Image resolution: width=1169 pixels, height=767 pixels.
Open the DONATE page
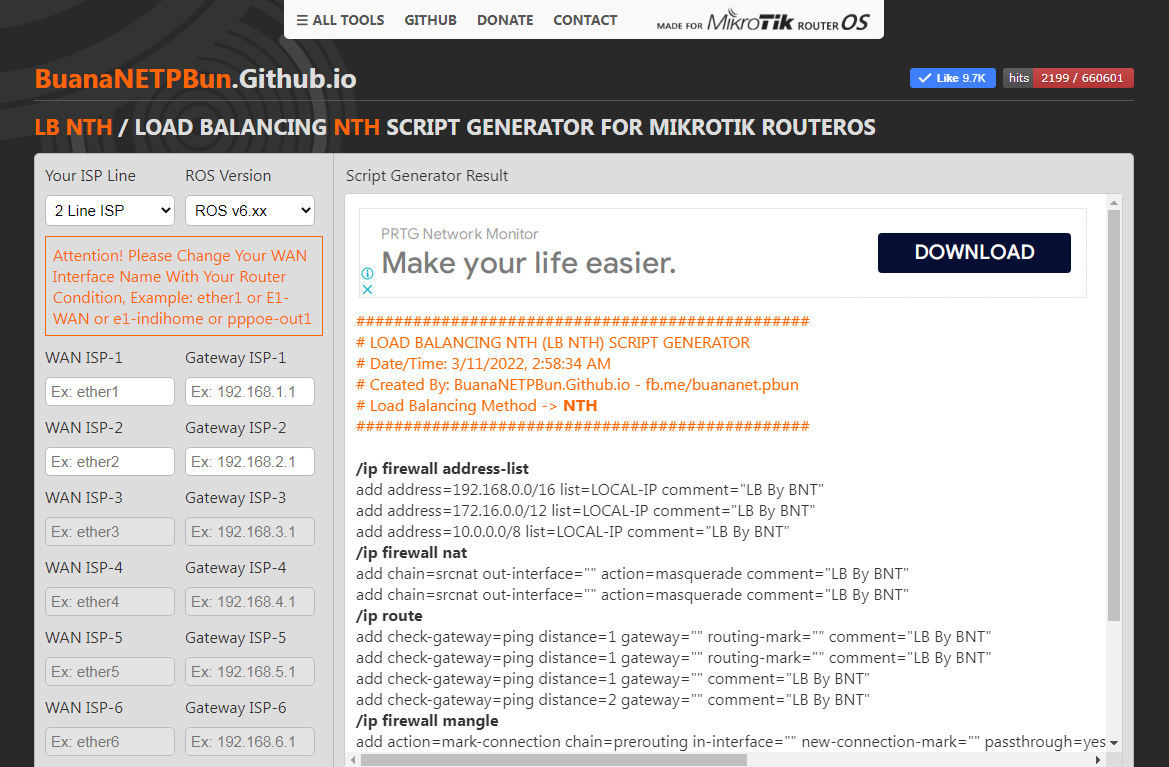click(505, 19)
